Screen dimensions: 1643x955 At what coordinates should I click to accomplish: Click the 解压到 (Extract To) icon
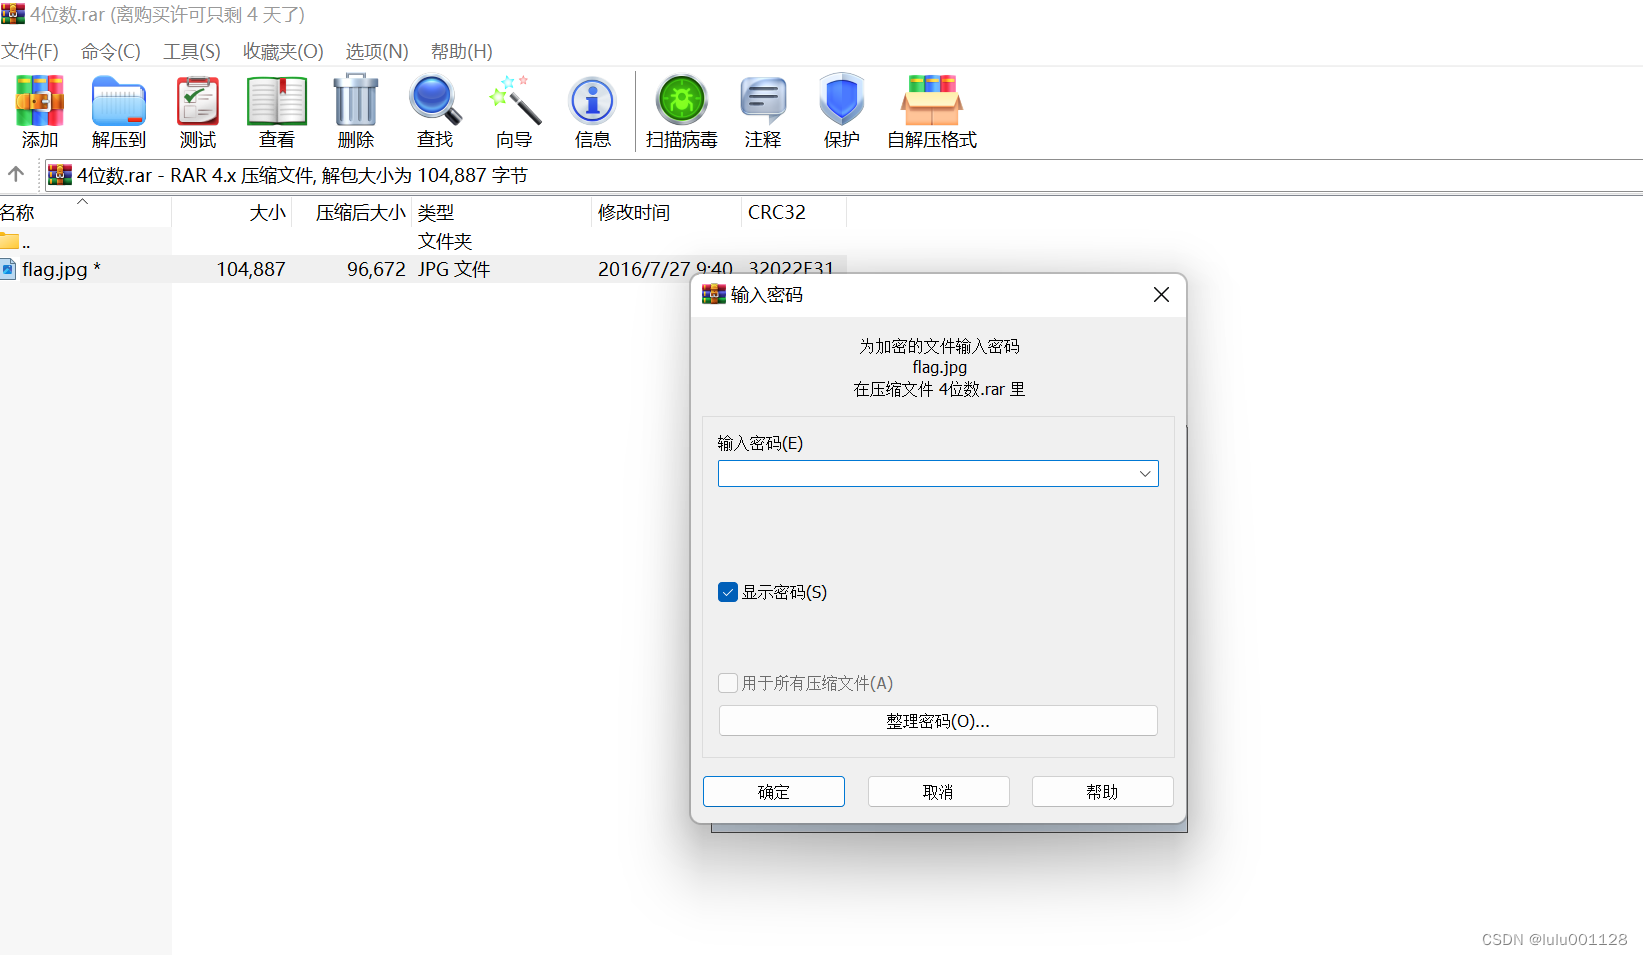117,110
